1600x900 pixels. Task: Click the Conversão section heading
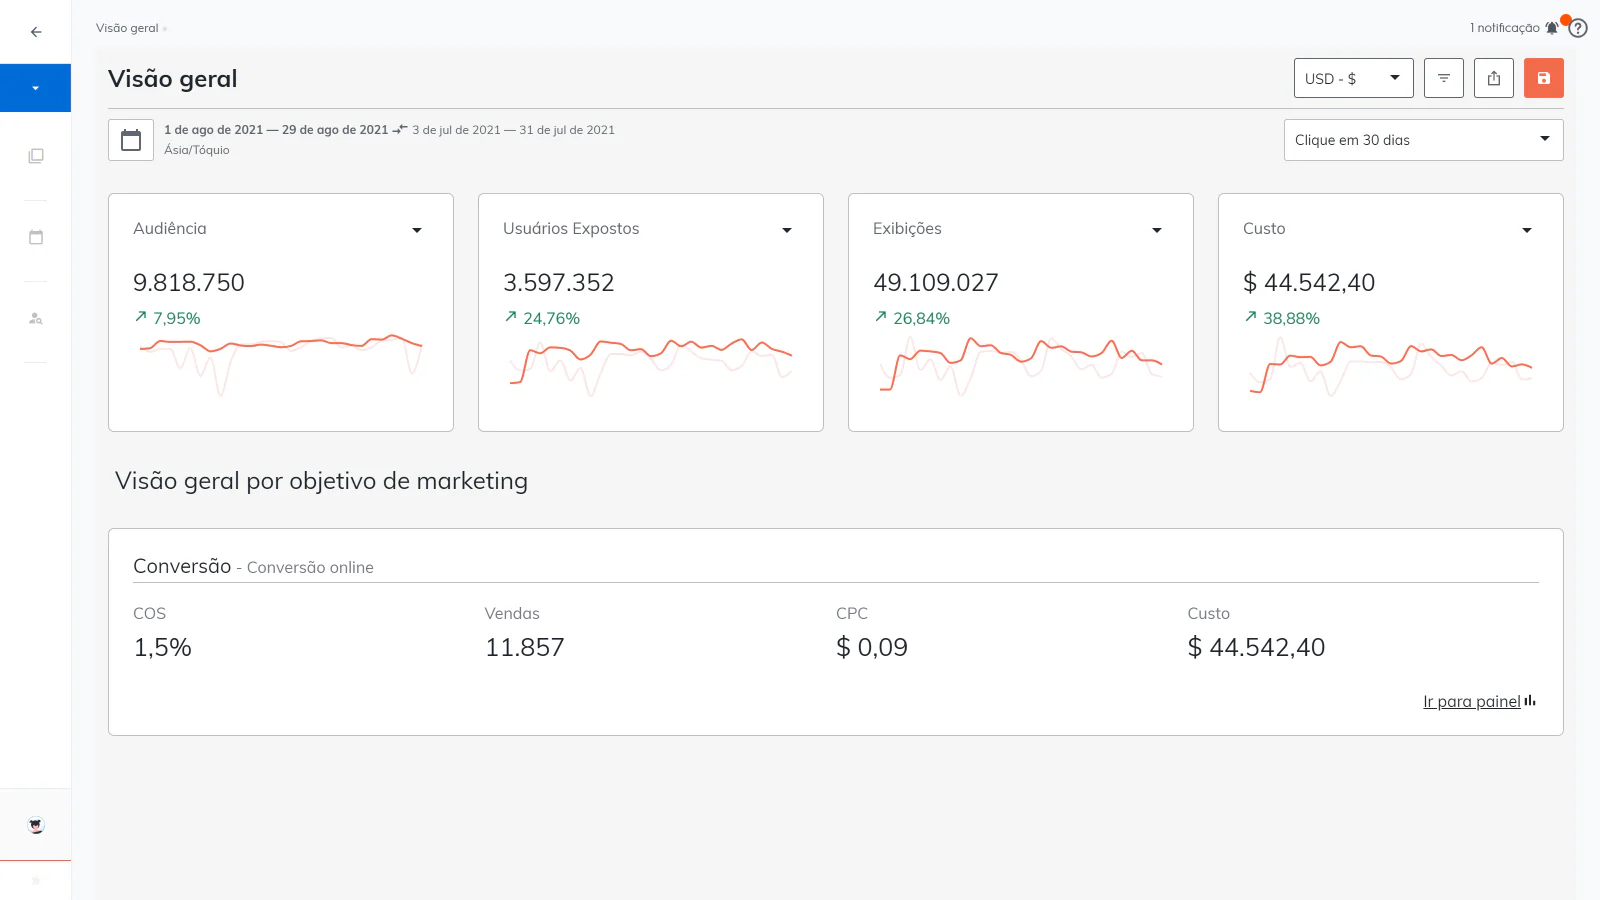(182, 566)
